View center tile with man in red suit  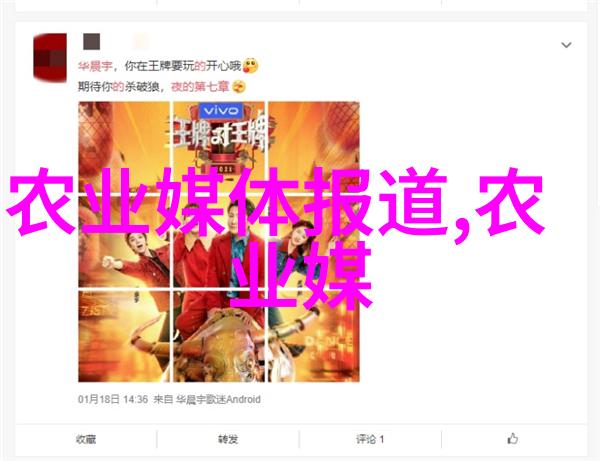tap(219, 243)
